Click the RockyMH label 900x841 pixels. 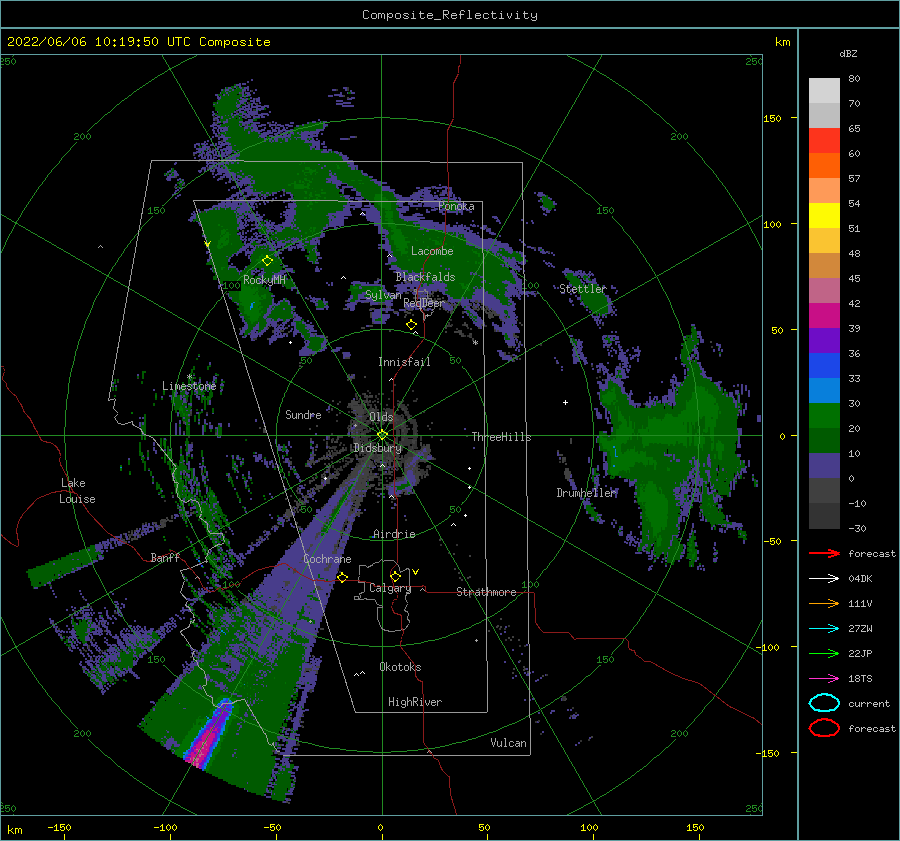pos(264,280)
